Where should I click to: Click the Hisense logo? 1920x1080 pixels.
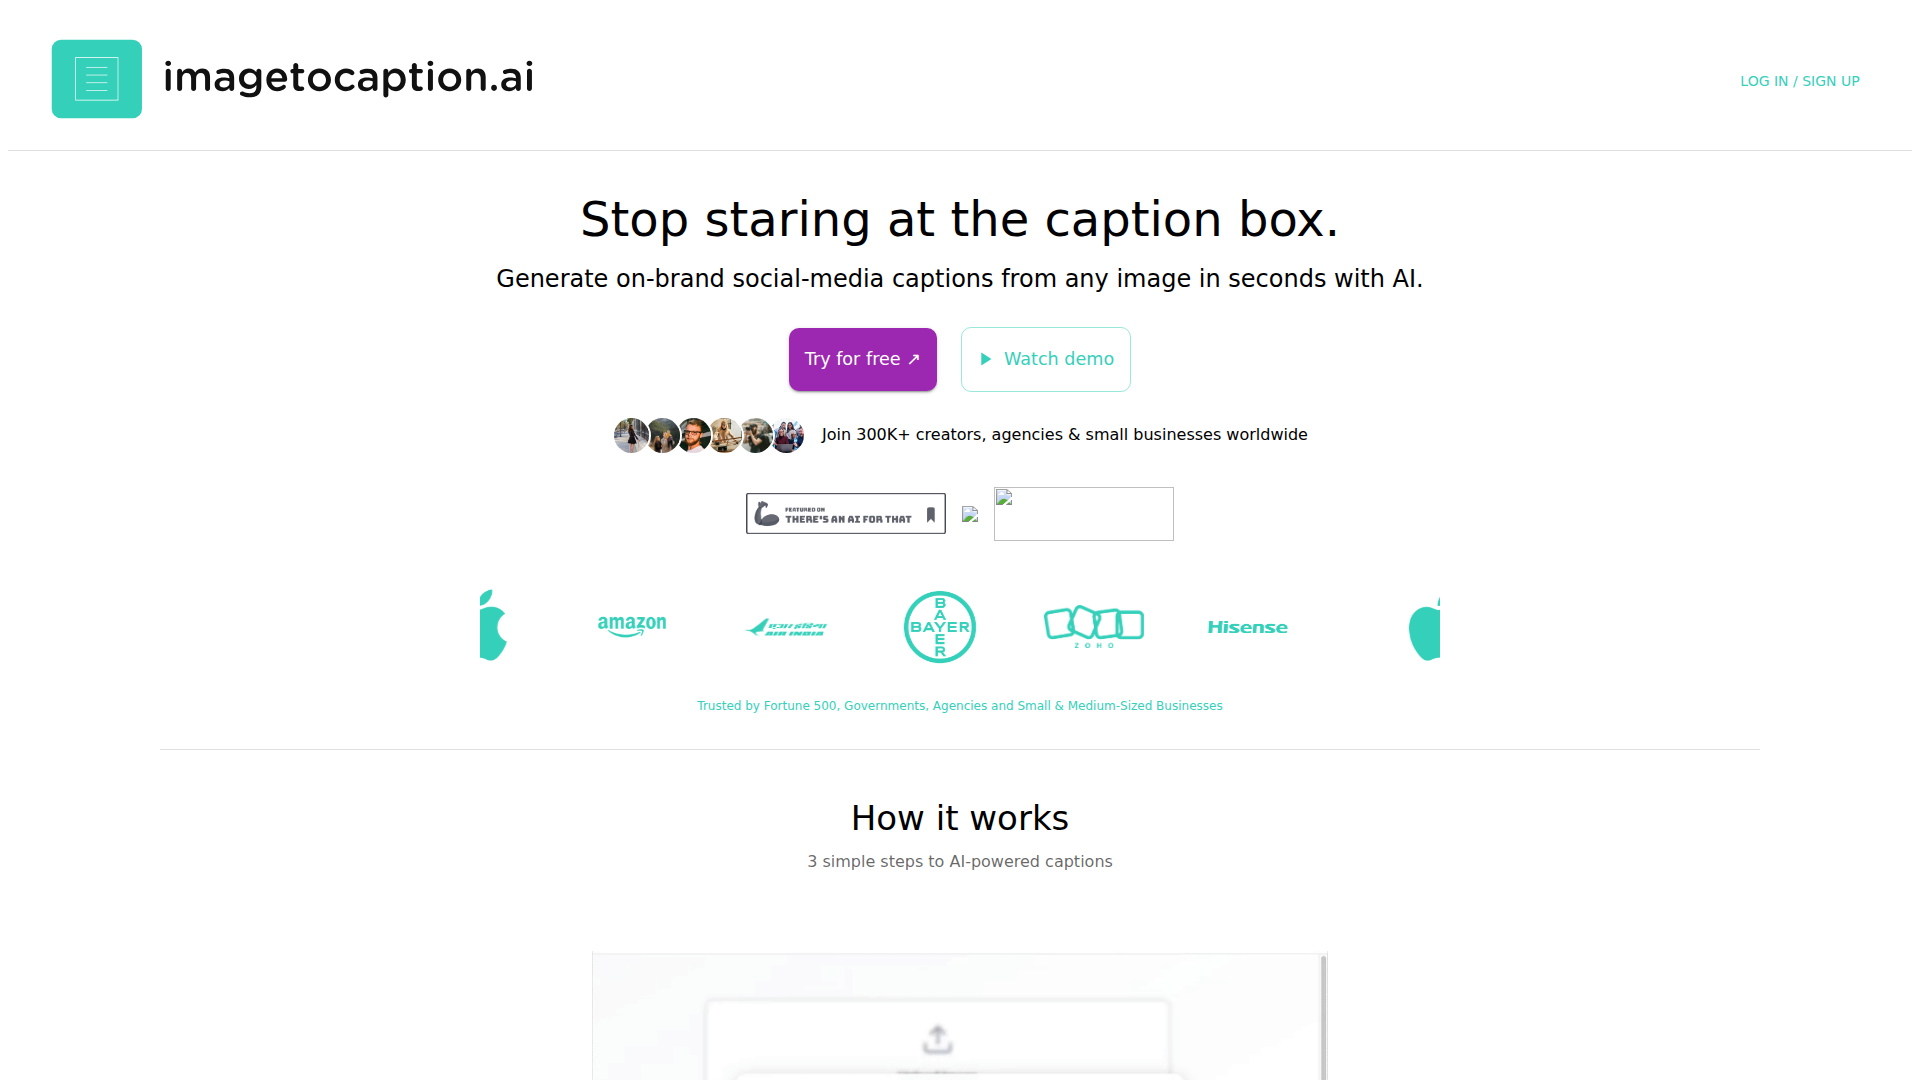tap(1248, 627)
